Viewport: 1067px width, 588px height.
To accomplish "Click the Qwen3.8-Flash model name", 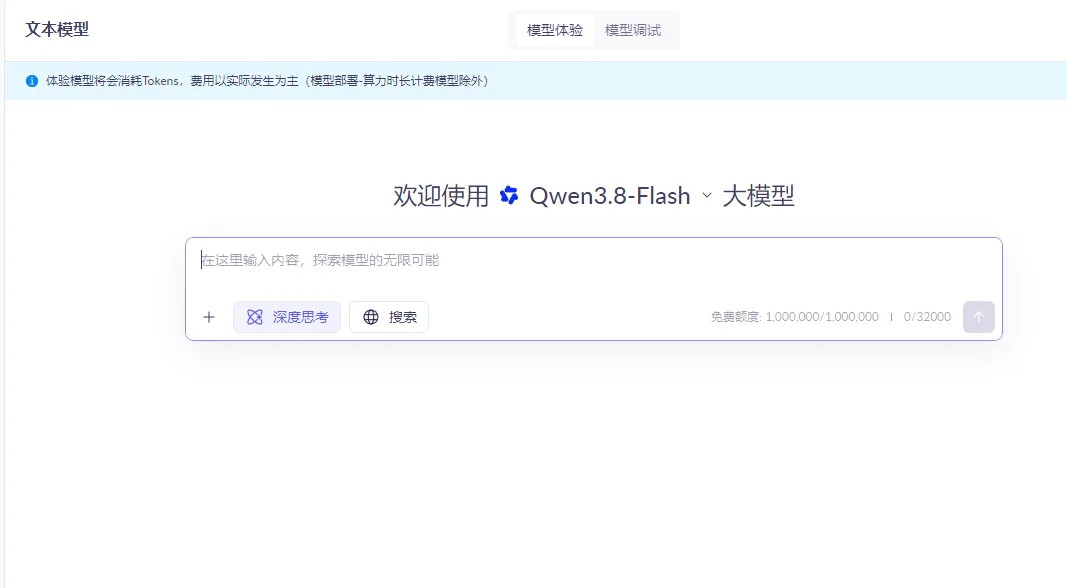I will pyautogui.click(x=610, y=196).
